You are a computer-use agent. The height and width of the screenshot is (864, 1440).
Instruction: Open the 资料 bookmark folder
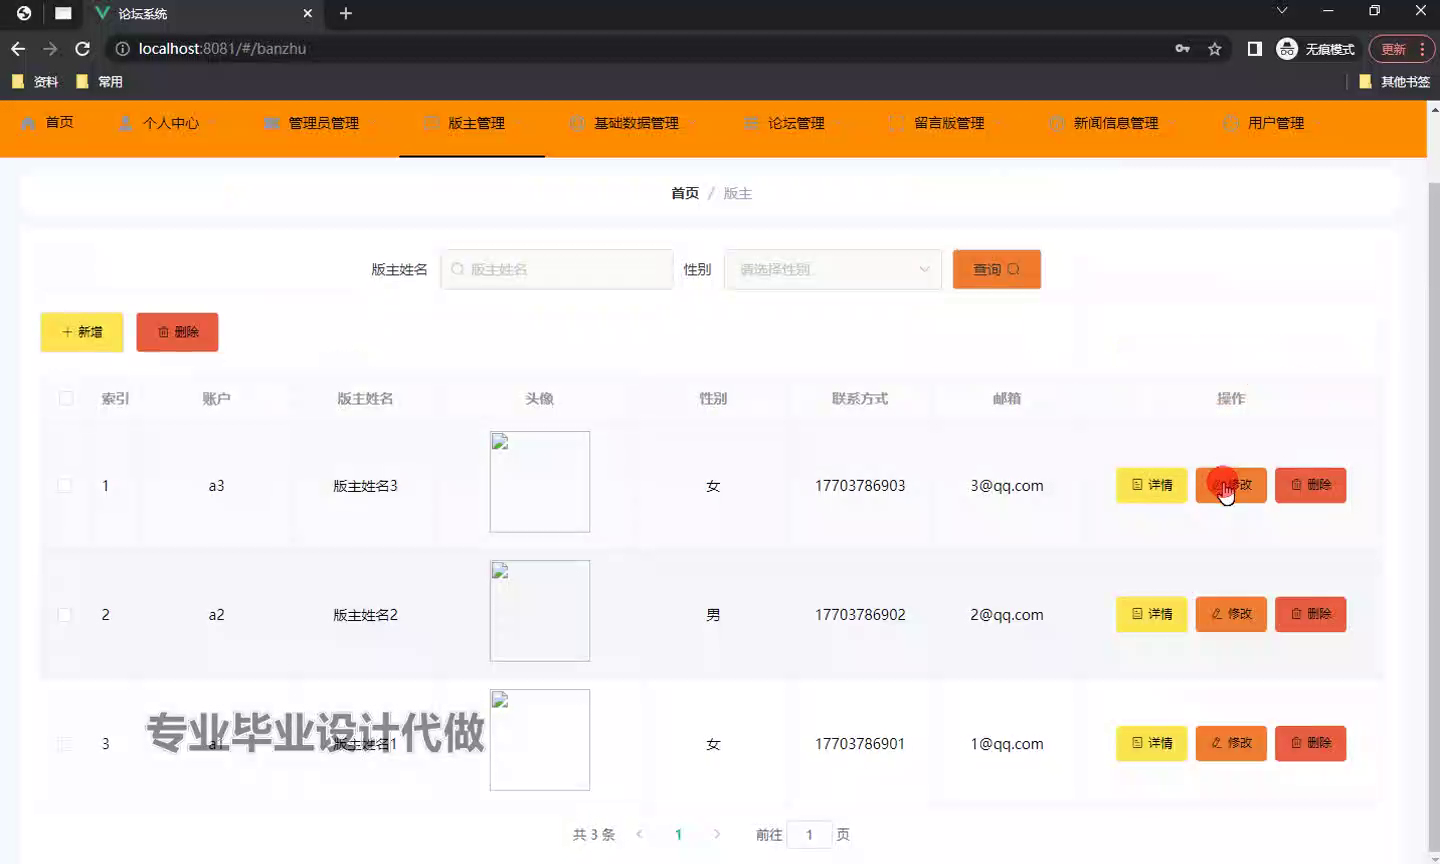pos(35,81)
